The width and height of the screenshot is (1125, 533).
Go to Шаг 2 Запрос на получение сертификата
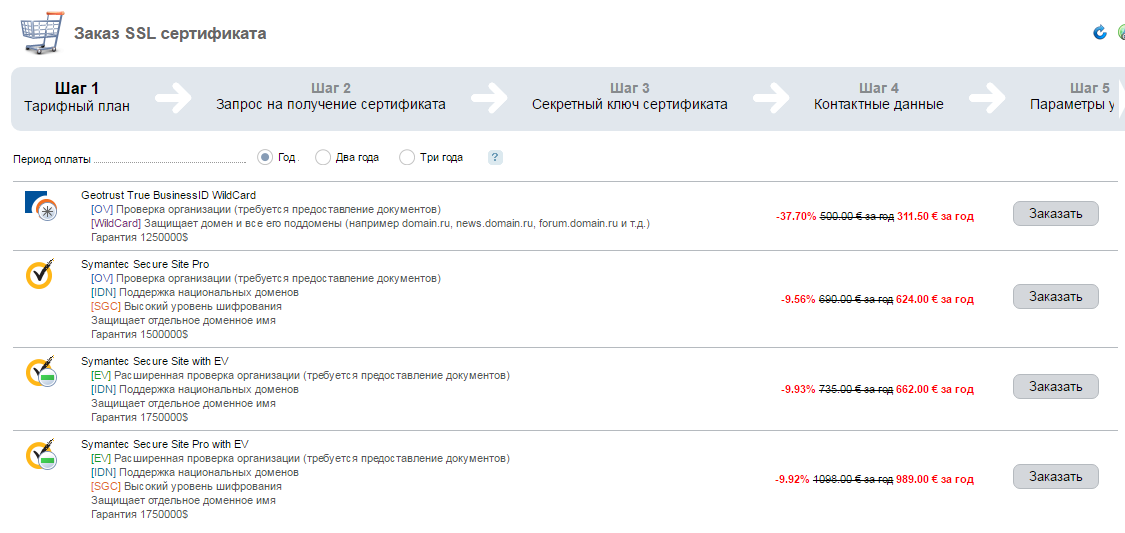(x=331, y=97)
